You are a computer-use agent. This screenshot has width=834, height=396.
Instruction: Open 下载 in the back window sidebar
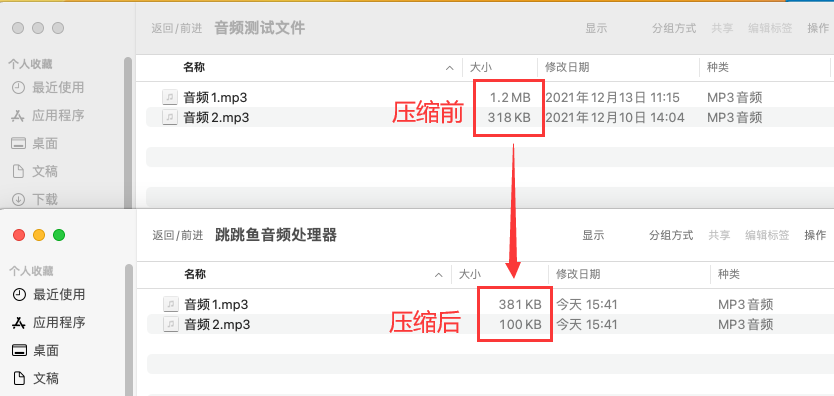tap(34, 199)
